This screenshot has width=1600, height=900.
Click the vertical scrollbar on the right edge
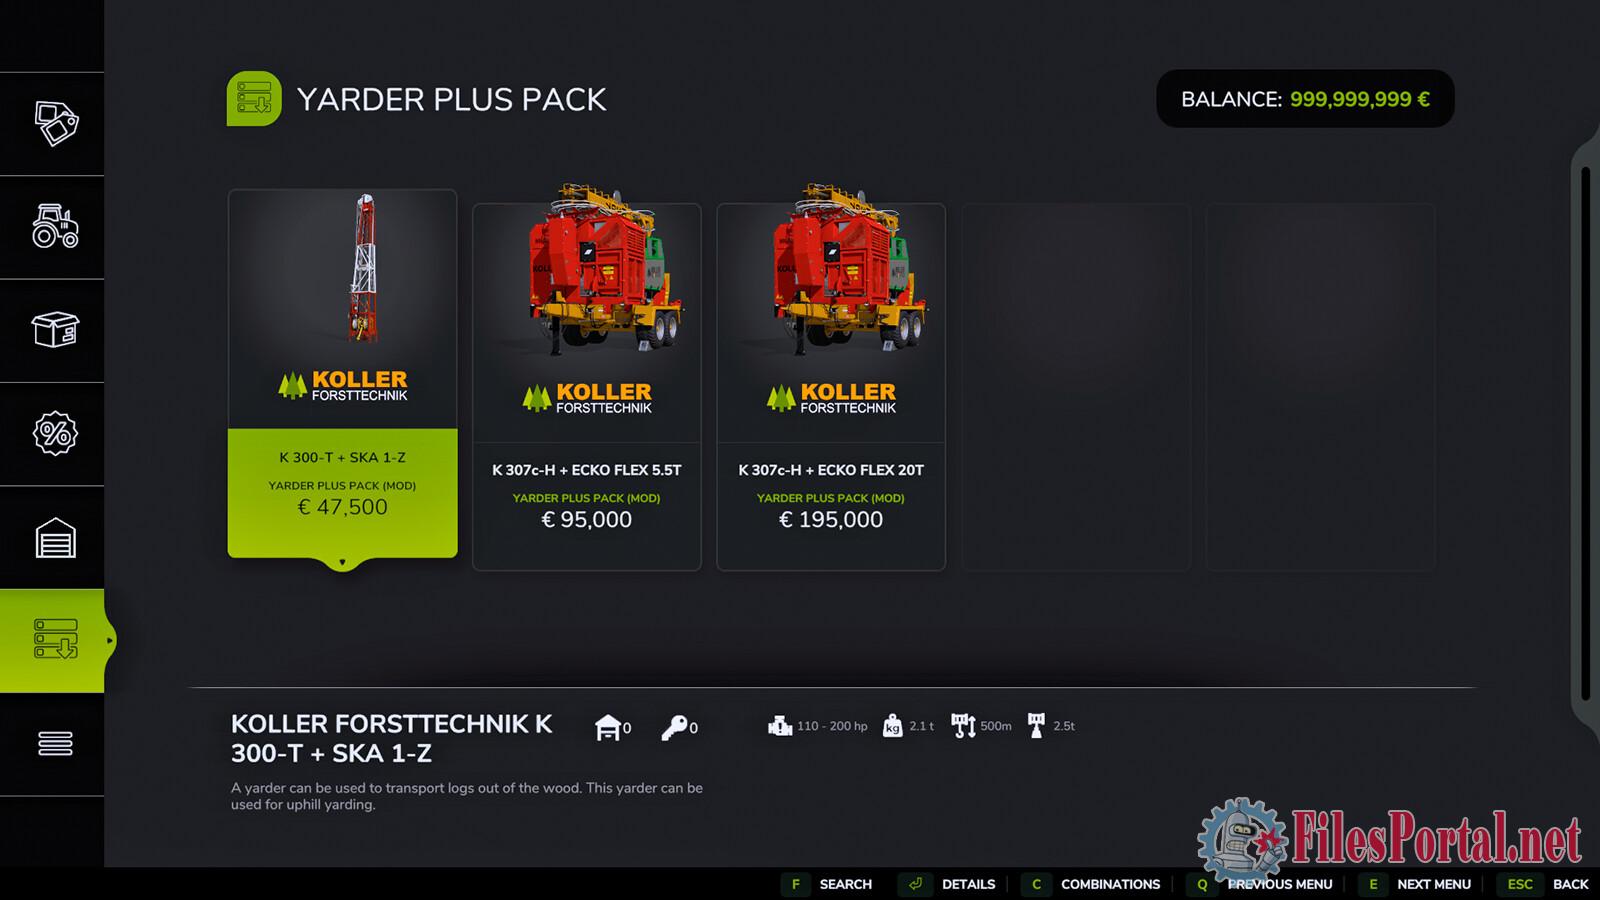1586,433
